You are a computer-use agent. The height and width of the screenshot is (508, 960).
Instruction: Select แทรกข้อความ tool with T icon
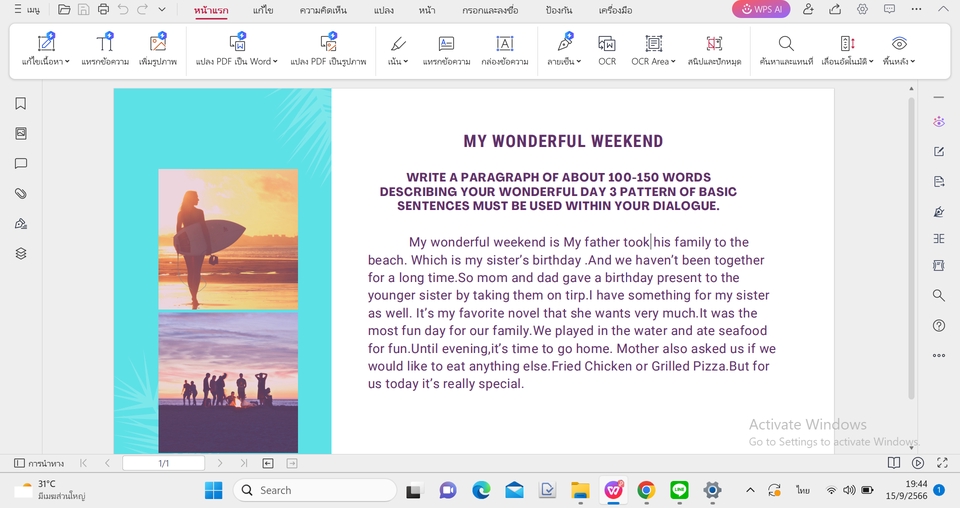click(x=105, y=50)
